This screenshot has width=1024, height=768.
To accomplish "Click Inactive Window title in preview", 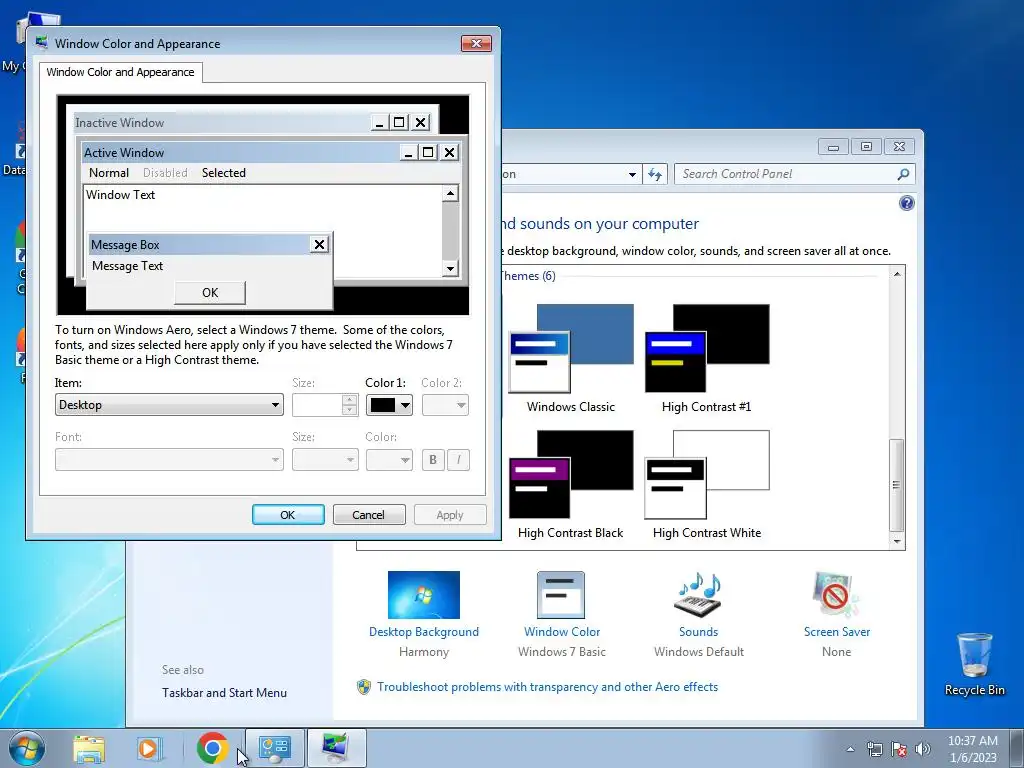I will [120, 122].
